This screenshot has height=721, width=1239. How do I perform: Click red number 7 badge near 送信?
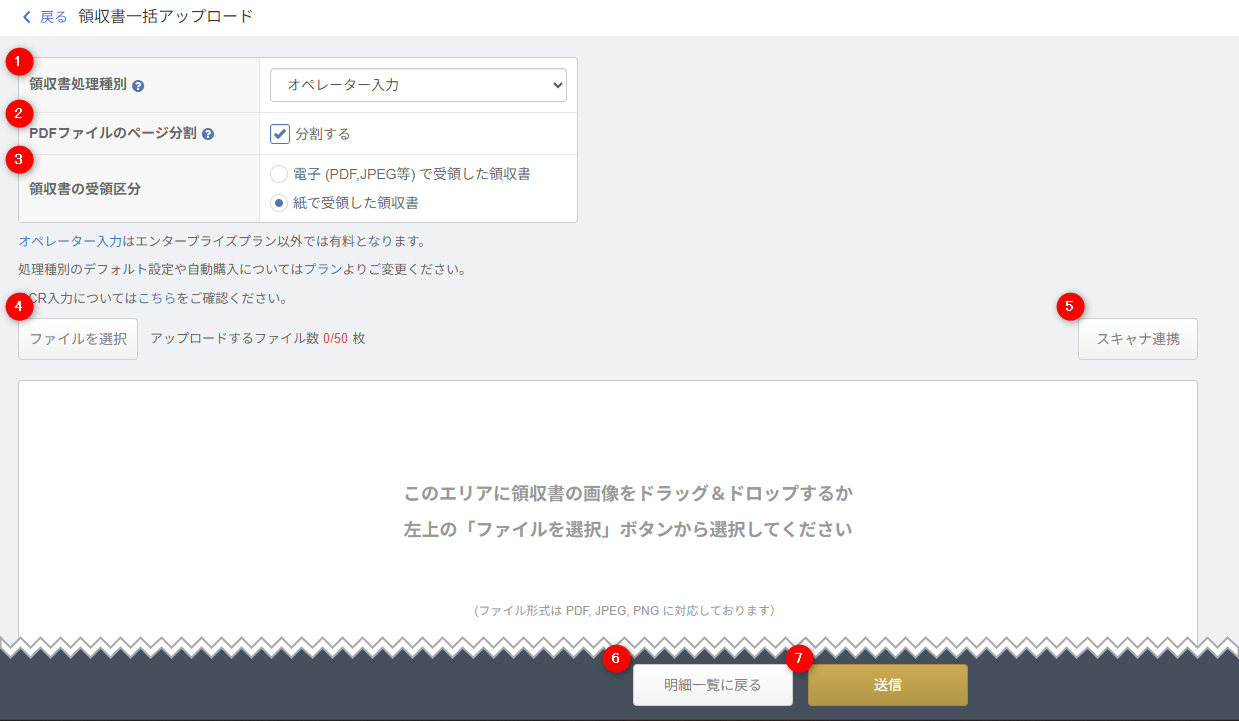(x=799, y=658)
